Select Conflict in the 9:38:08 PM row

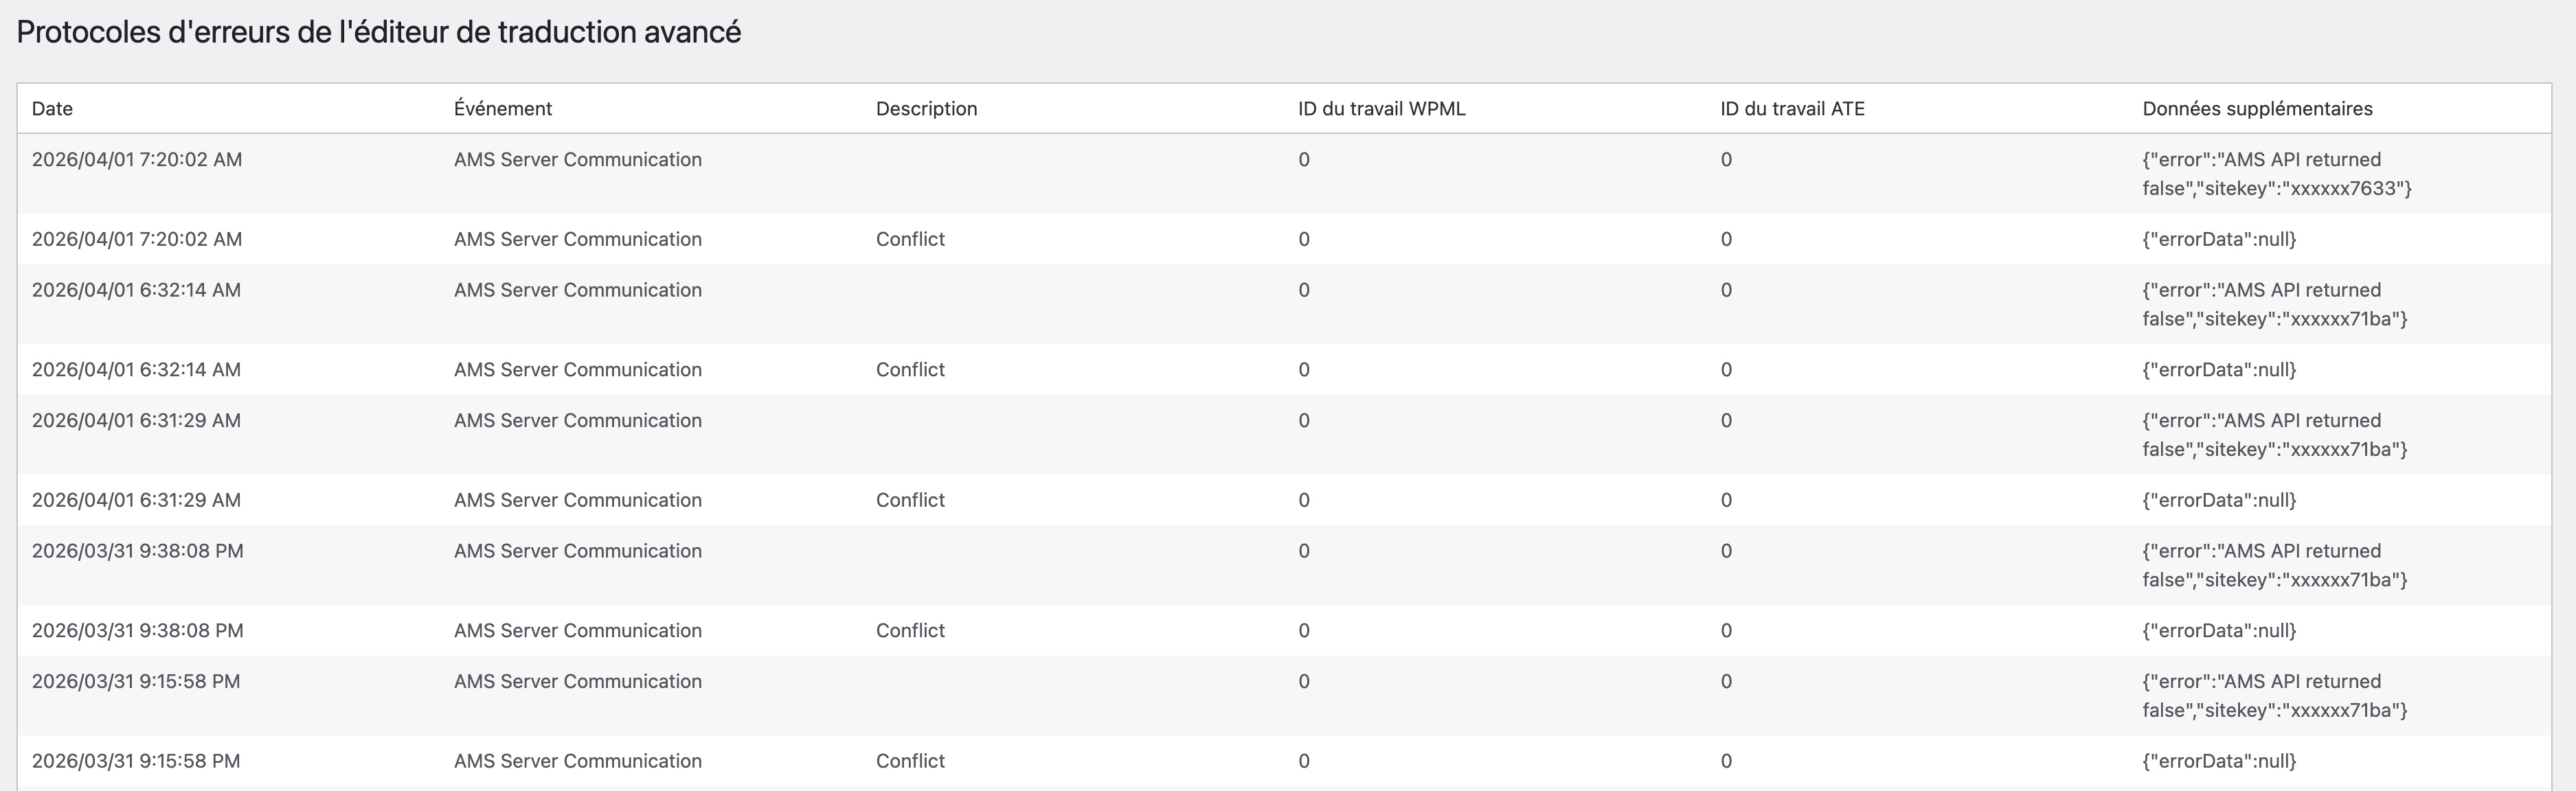[x=910, y=631]
